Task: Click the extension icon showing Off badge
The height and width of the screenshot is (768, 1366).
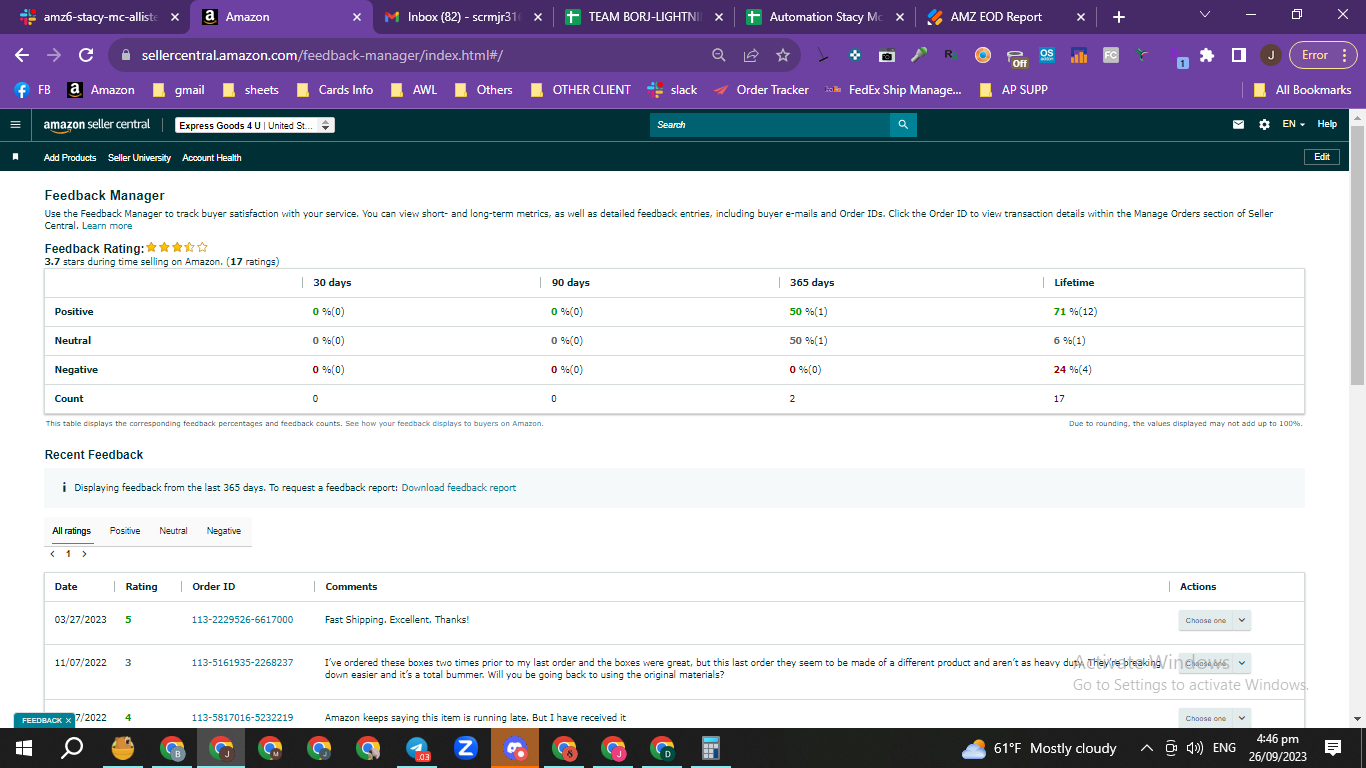Action: tap(1016, 57)
